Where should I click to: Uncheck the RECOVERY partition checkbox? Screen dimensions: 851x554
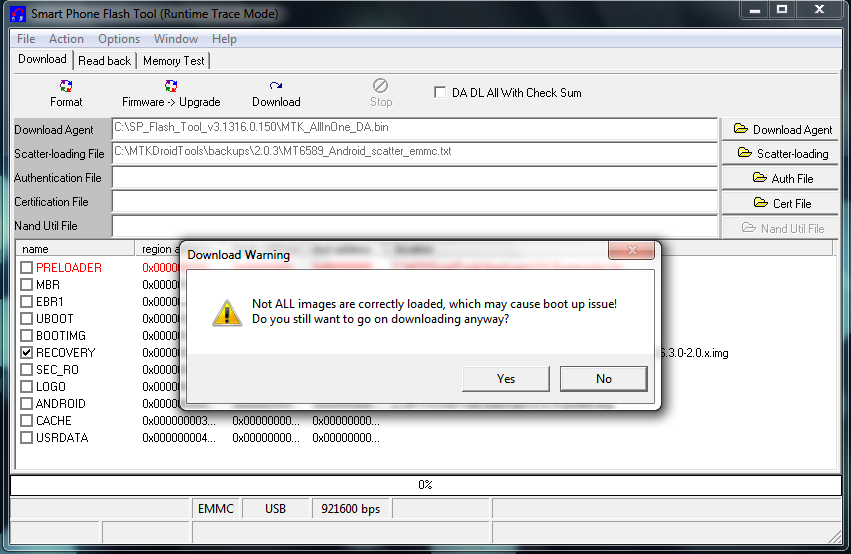27,353
